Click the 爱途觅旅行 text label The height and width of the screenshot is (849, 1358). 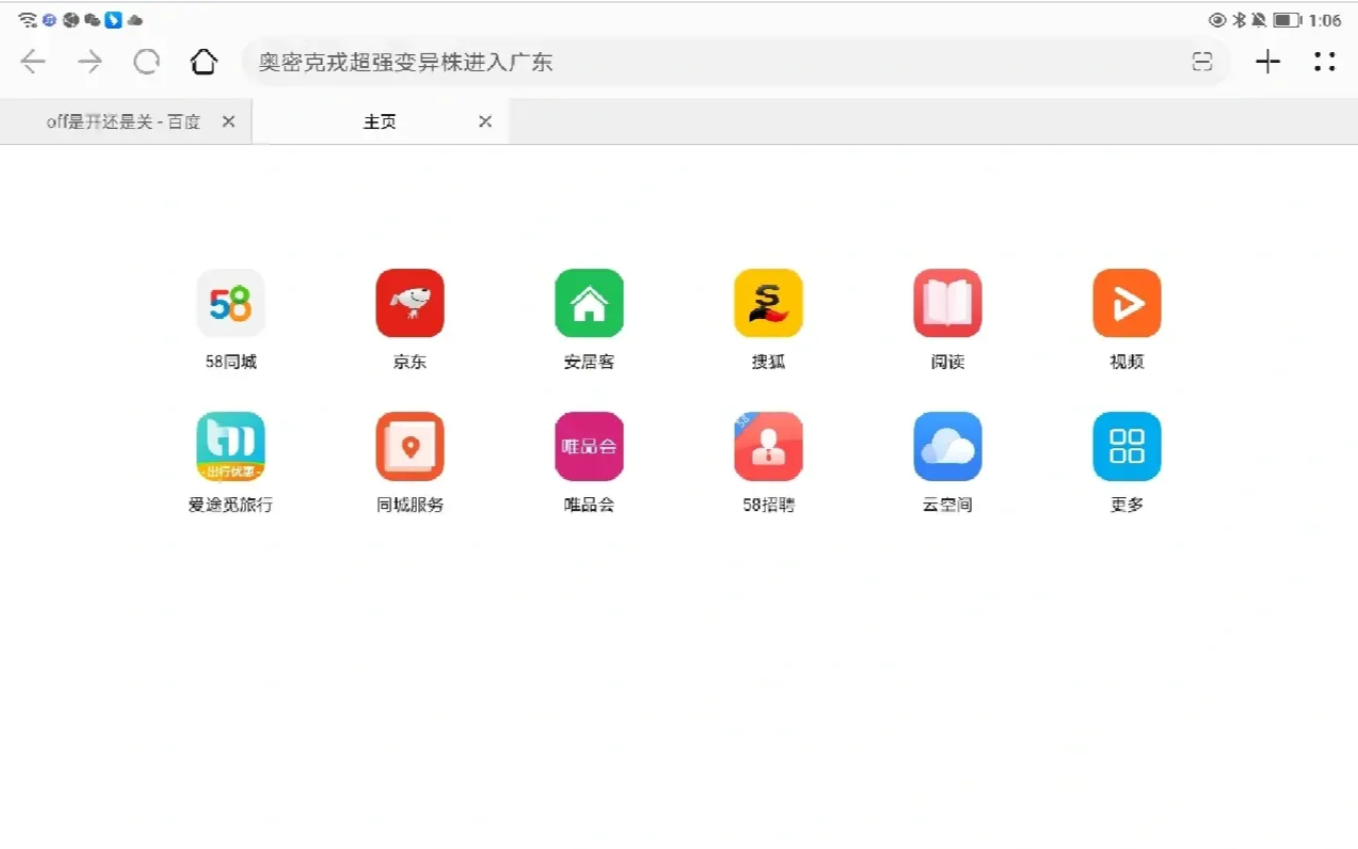point(231,505)
